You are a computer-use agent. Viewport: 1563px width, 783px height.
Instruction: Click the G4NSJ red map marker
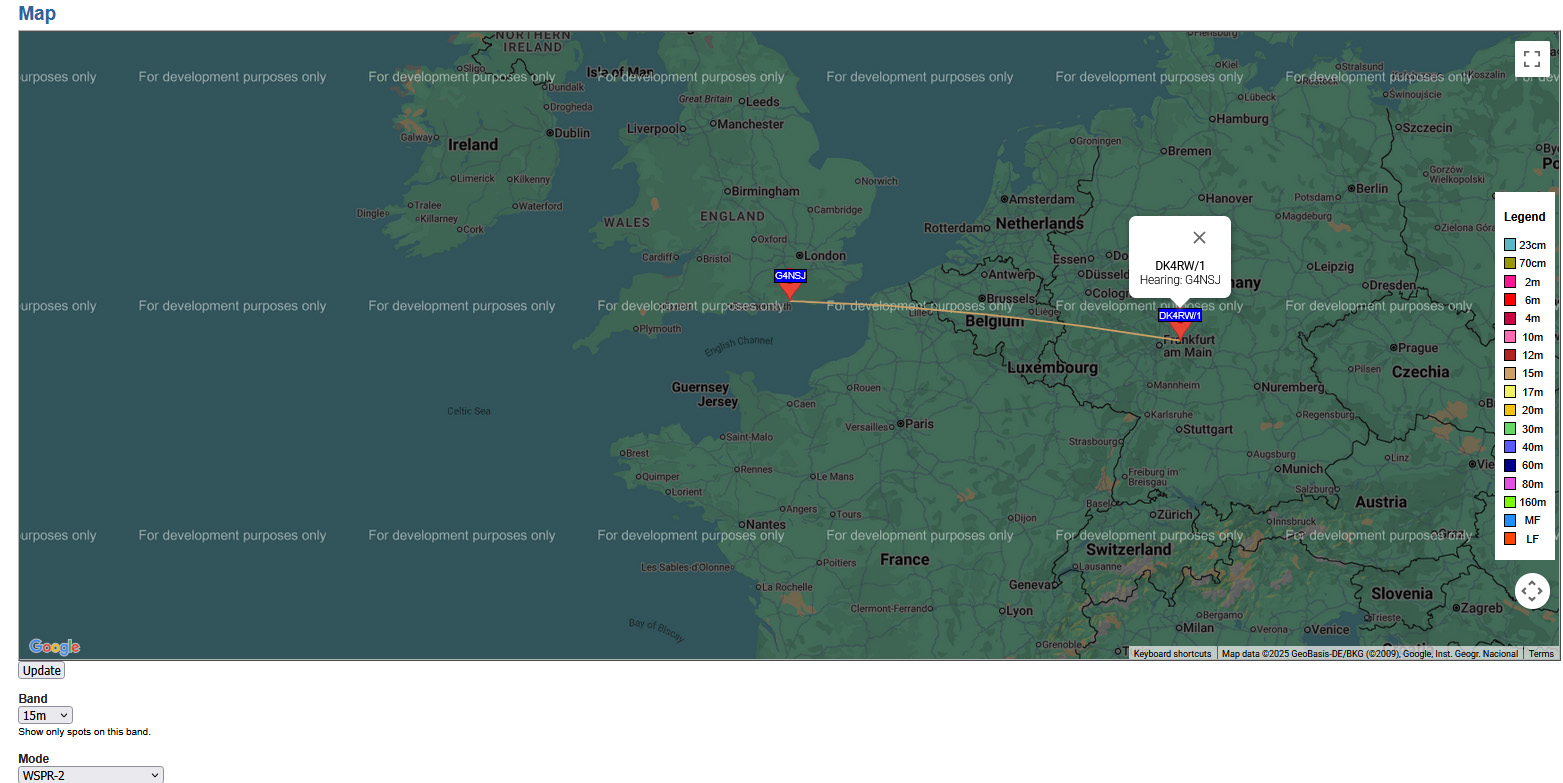(x=789, y=291)
